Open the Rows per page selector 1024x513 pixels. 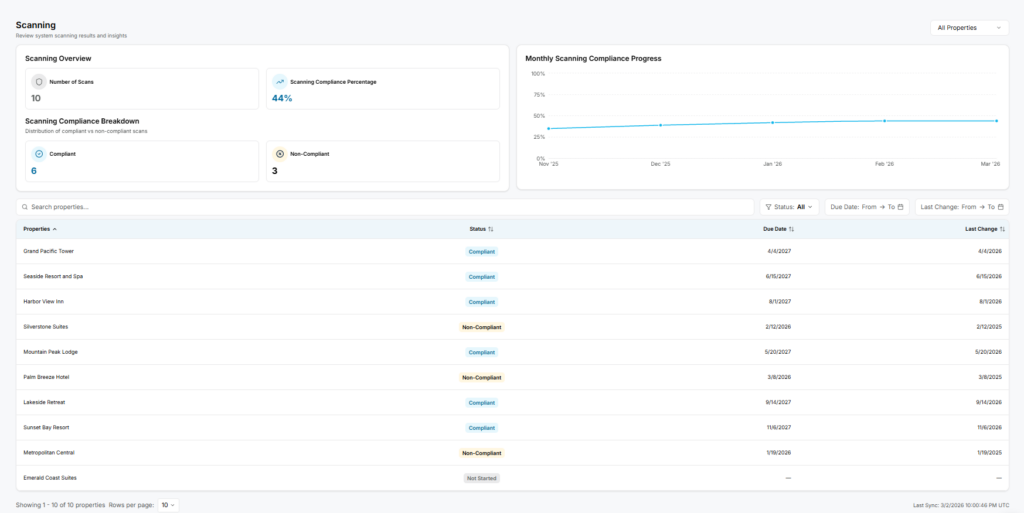[168, 505]
